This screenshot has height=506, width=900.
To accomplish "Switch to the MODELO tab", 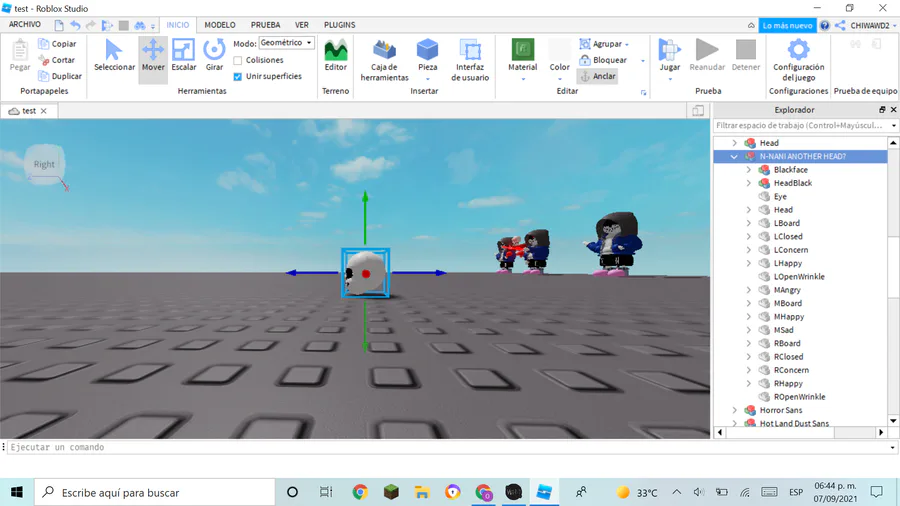I will coord(220,25).
